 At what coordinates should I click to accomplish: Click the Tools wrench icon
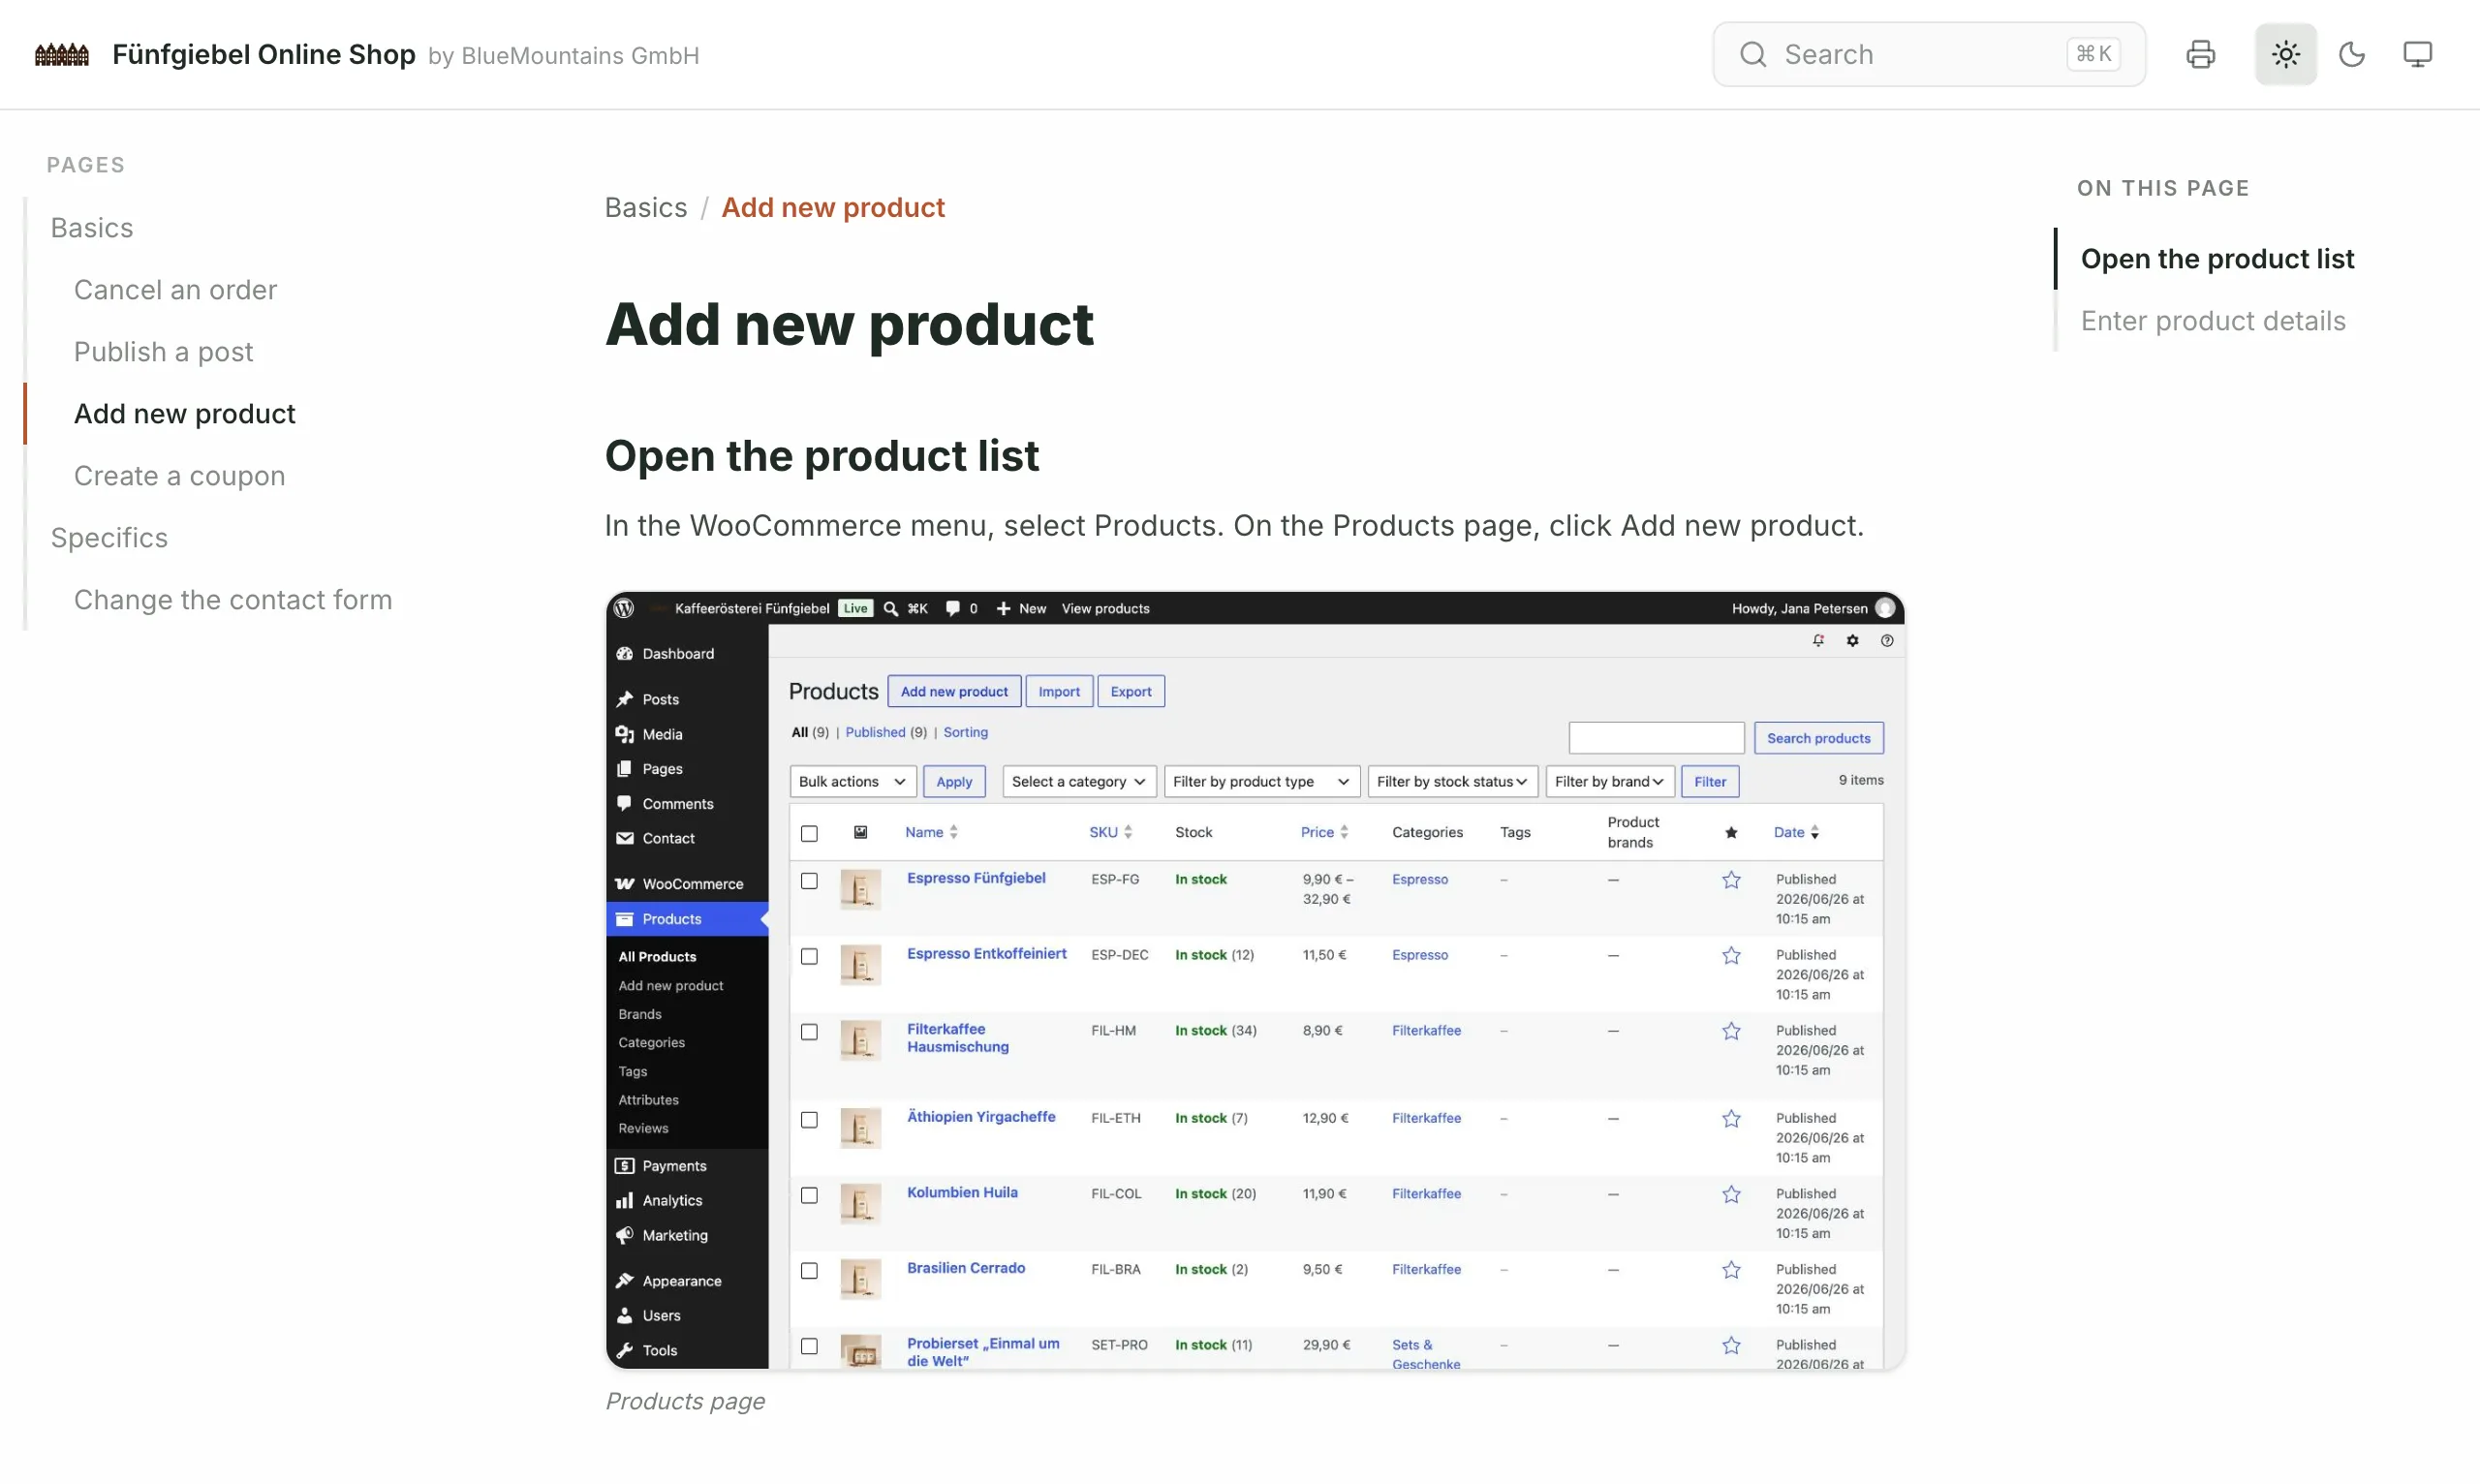click(625, 1350)
